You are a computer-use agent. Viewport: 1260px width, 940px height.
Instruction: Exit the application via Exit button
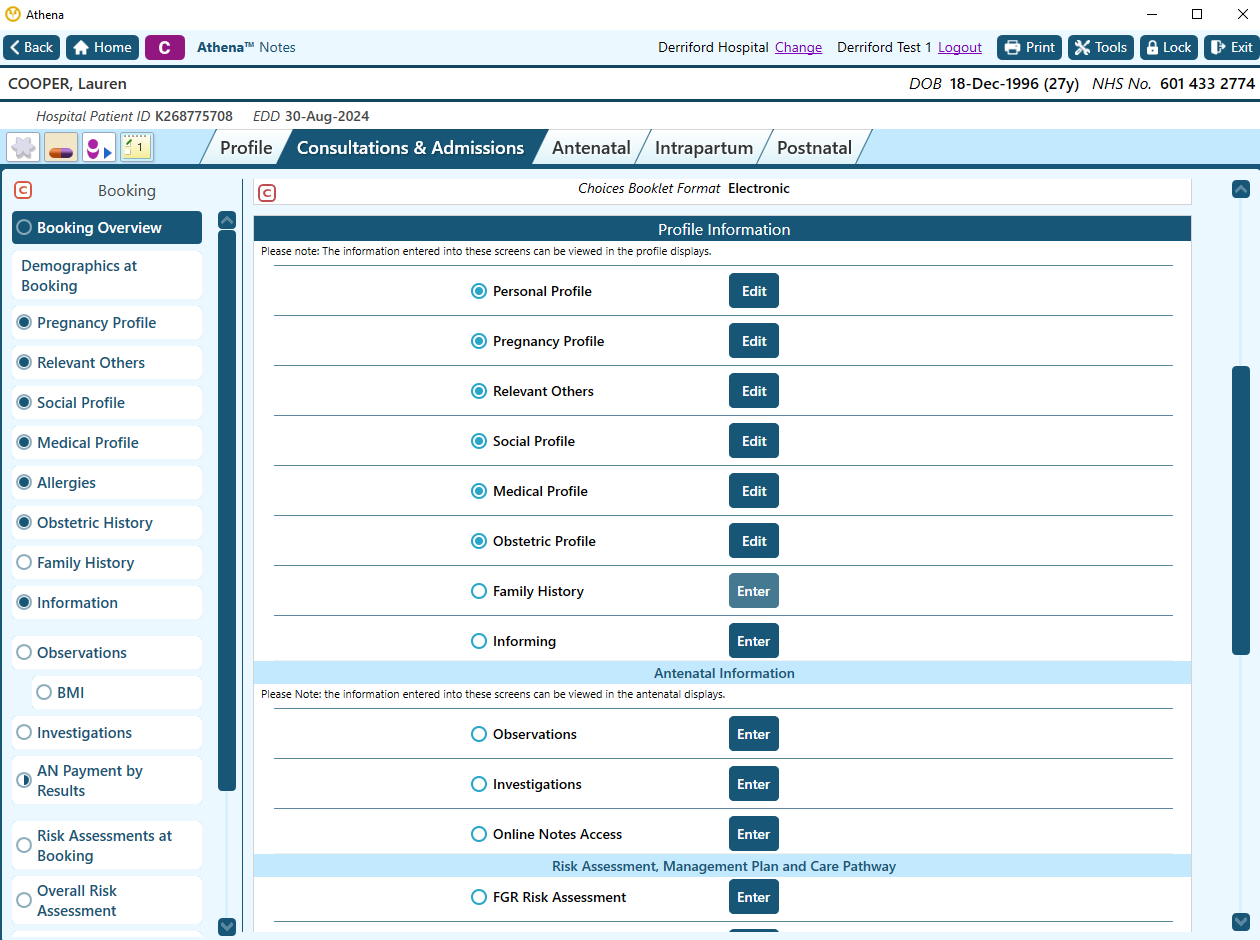coord(1231,48)
